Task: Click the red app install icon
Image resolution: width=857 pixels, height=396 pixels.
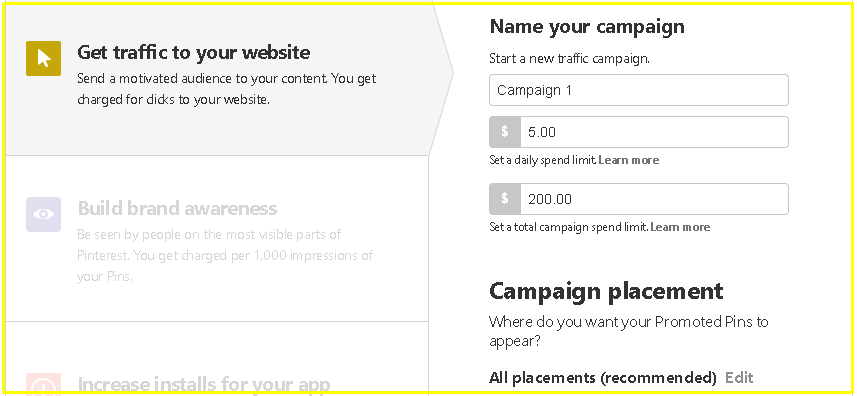Action: (x=44, y=384)
